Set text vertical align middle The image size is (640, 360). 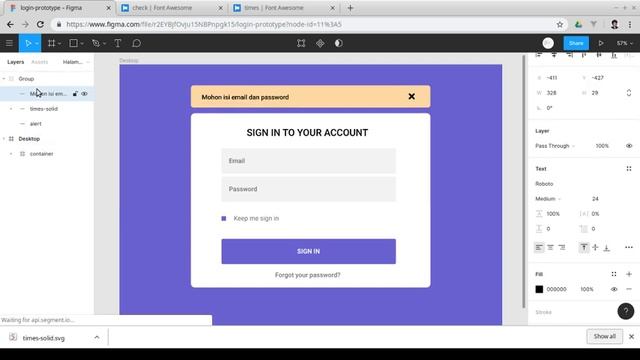tap(596, 247)
